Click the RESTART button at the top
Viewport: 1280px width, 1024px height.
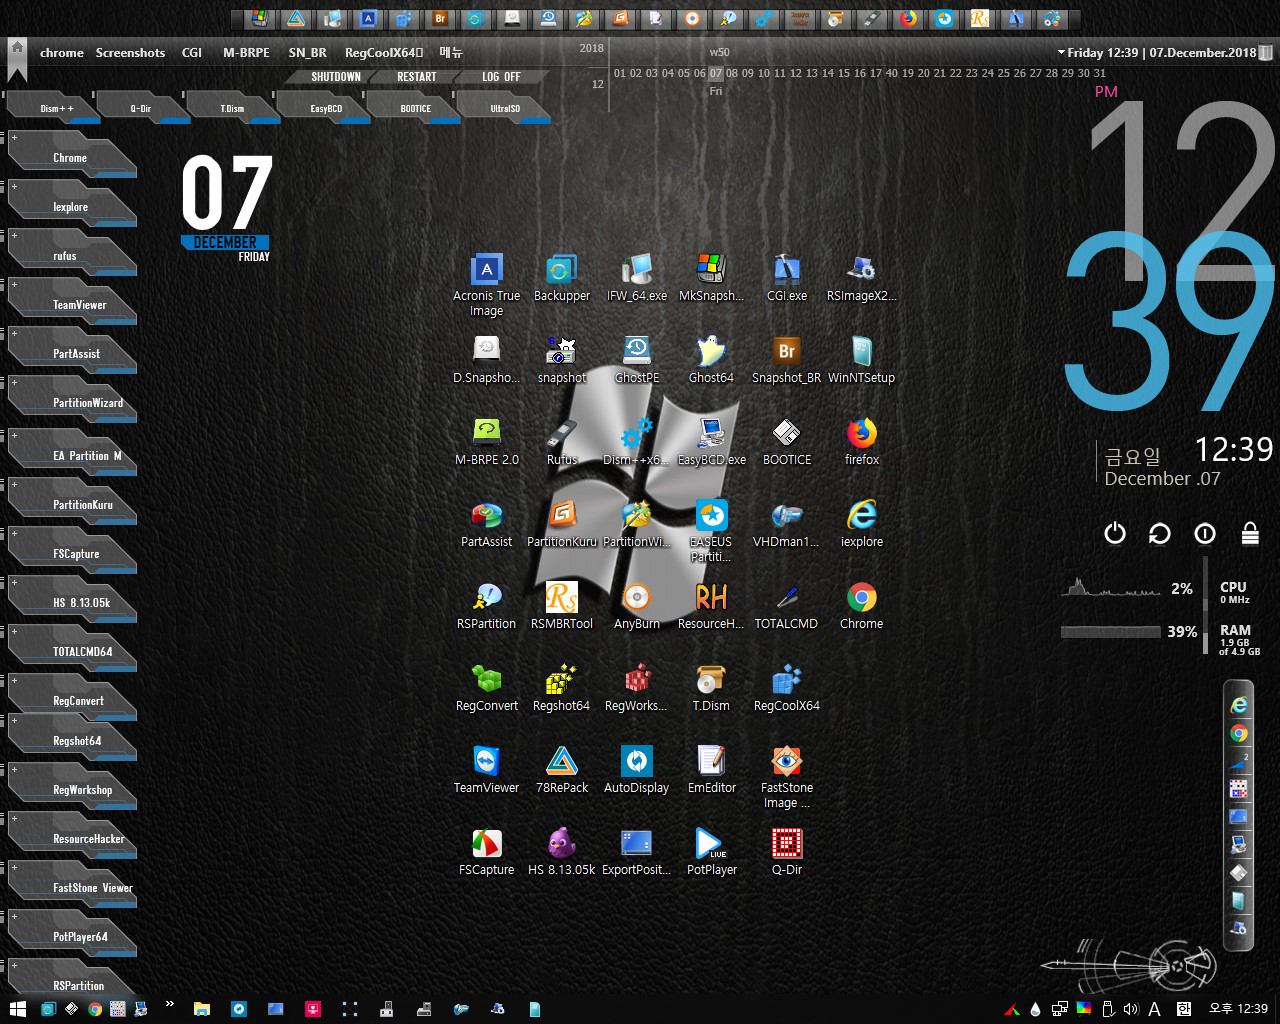pos(417,77)
